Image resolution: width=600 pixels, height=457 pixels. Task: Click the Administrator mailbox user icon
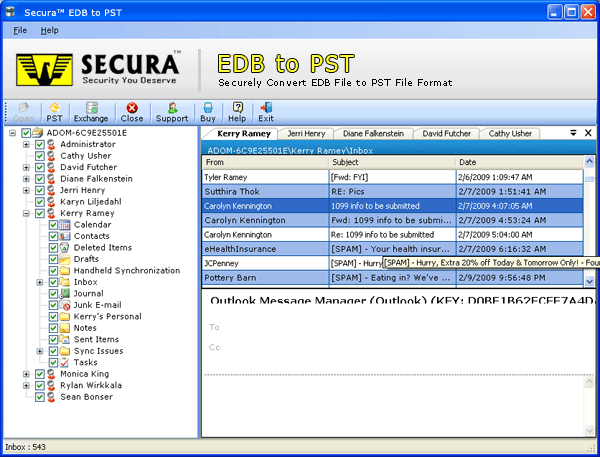coord(51,144)
